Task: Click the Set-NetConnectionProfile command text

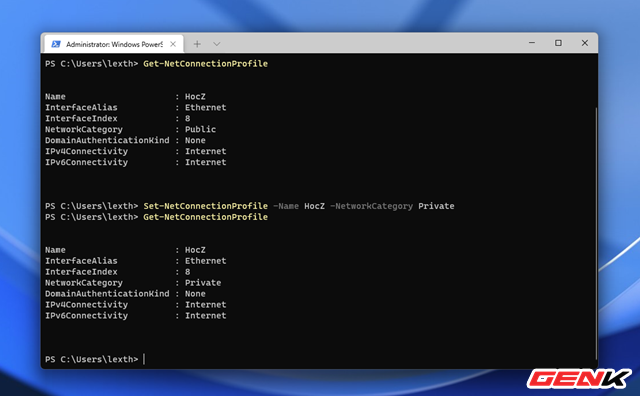Action: click(205, 206)
